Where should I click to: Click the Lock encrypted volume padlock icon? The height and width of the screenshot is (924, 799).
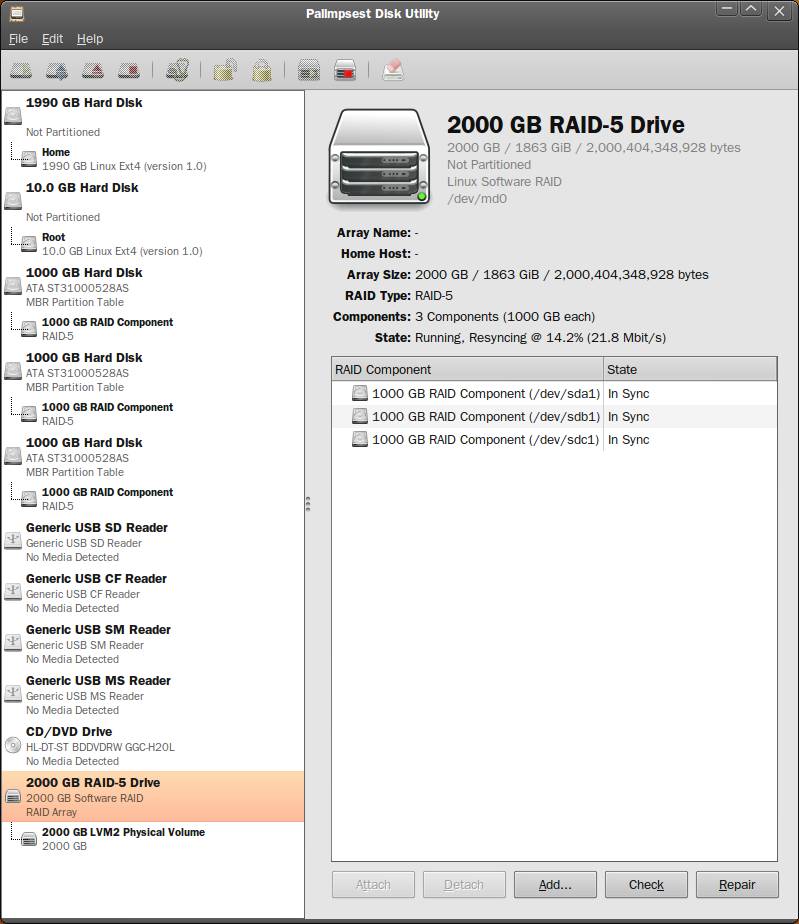262,70
